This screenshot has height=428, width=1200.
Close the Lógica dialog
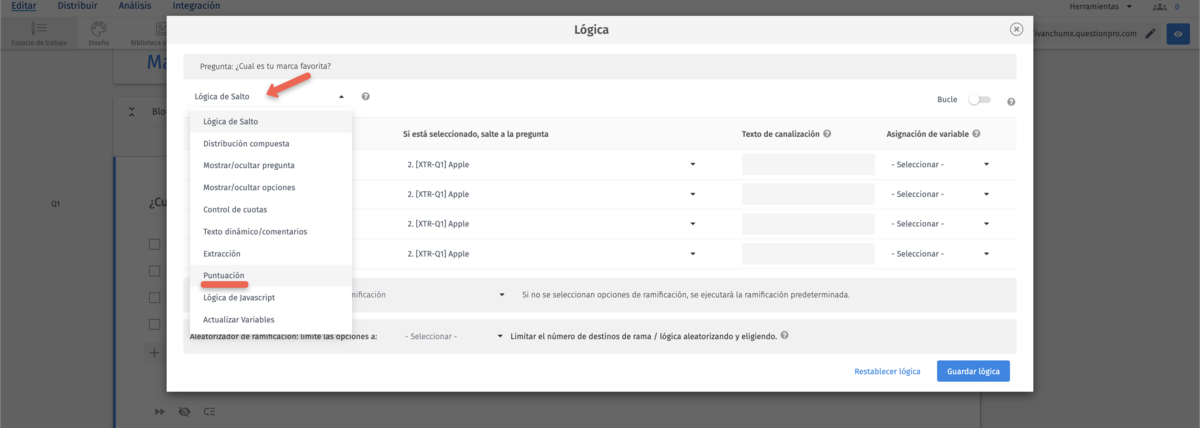tap(1016, 29)
